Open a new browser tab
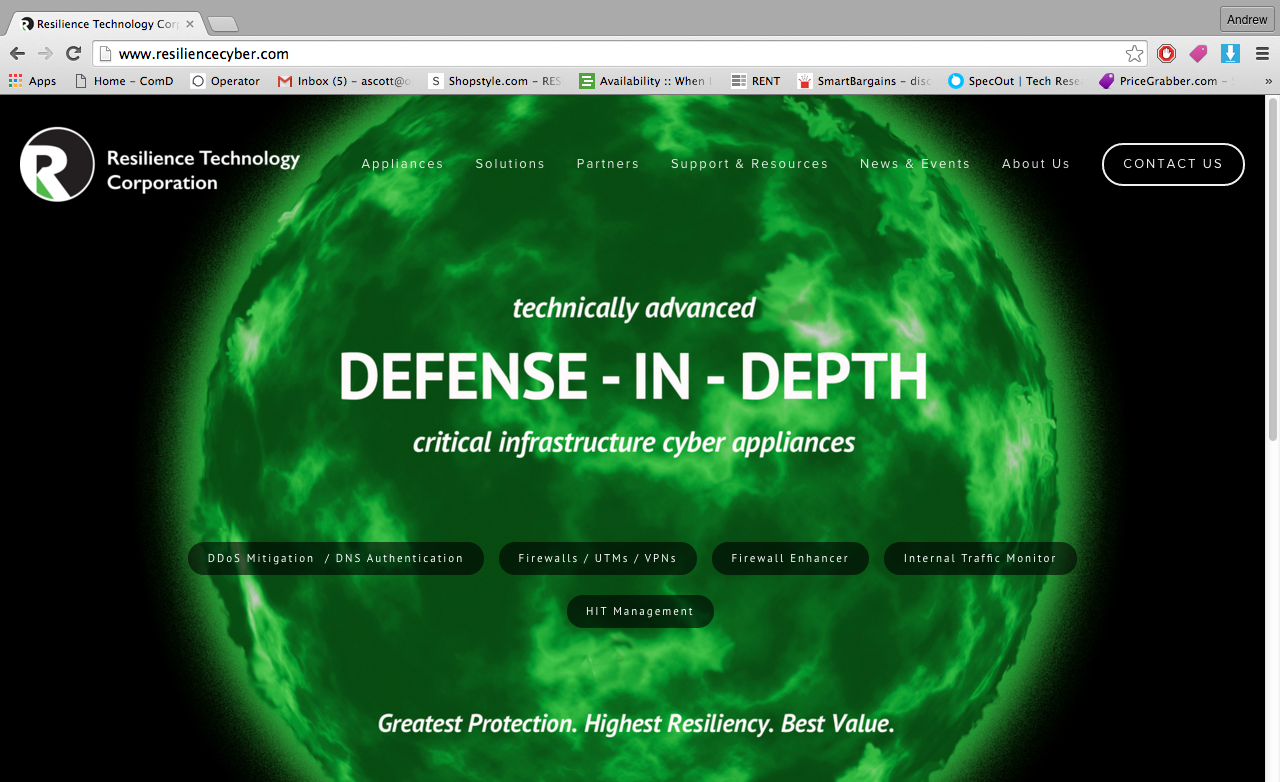The image size is (1280, 782). click(x=222, y=24)
